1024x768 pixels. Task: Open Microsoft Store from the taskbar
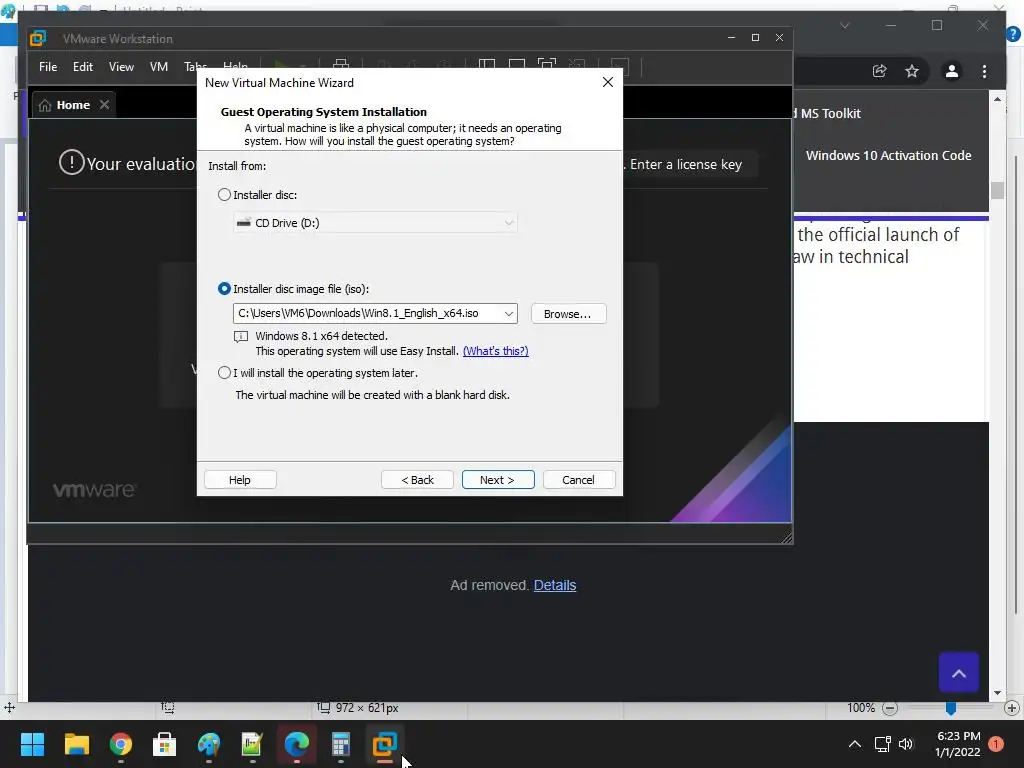pyautogui.click(x=165, y=744)
